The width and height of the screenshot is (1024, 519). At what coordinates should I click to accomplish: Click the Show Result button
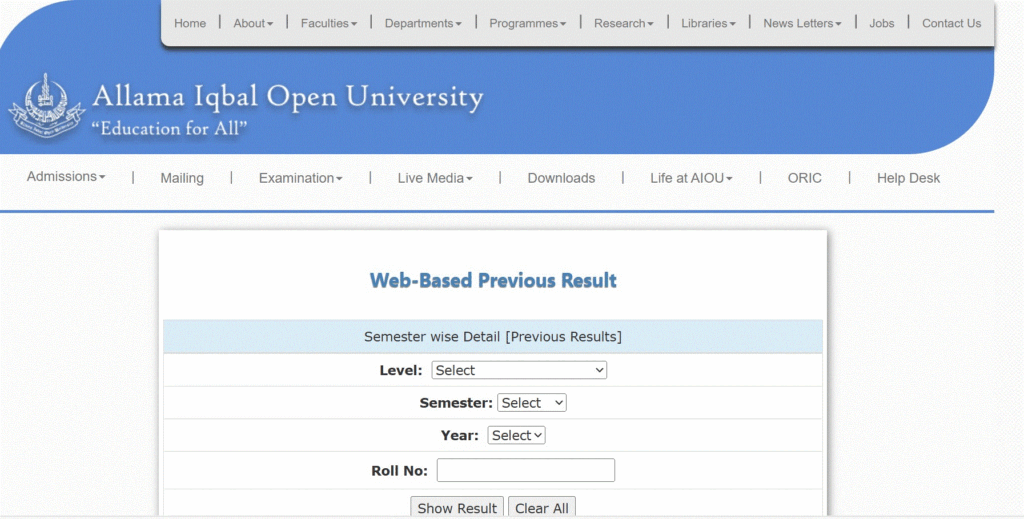457,508
